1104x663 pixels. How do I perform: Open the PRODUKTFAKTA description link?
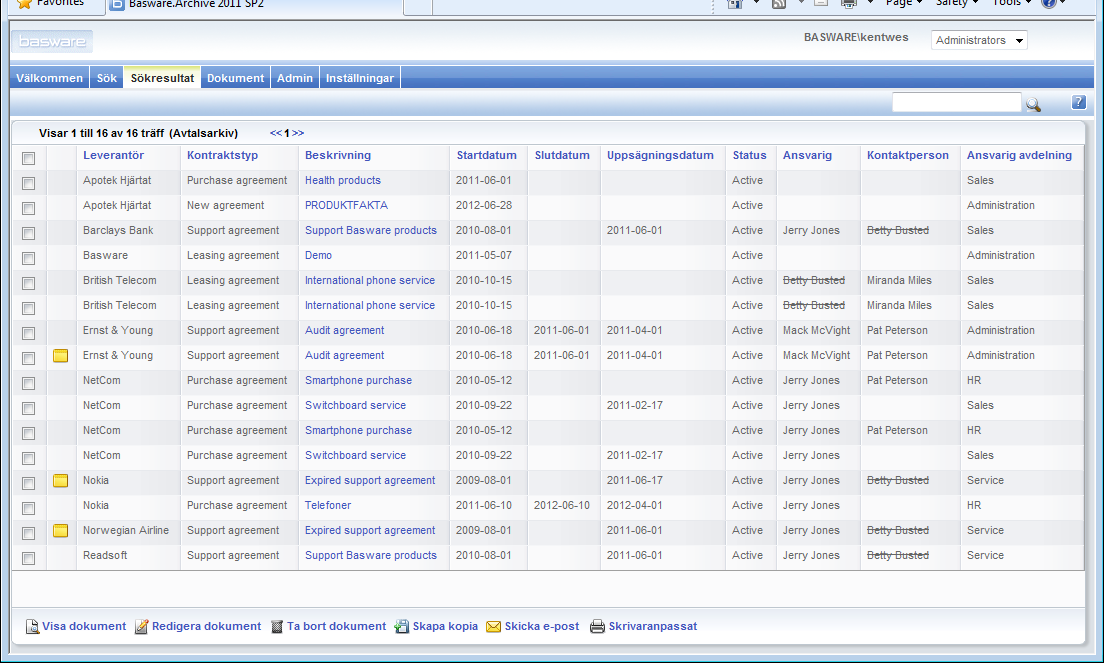click(346, 206)
